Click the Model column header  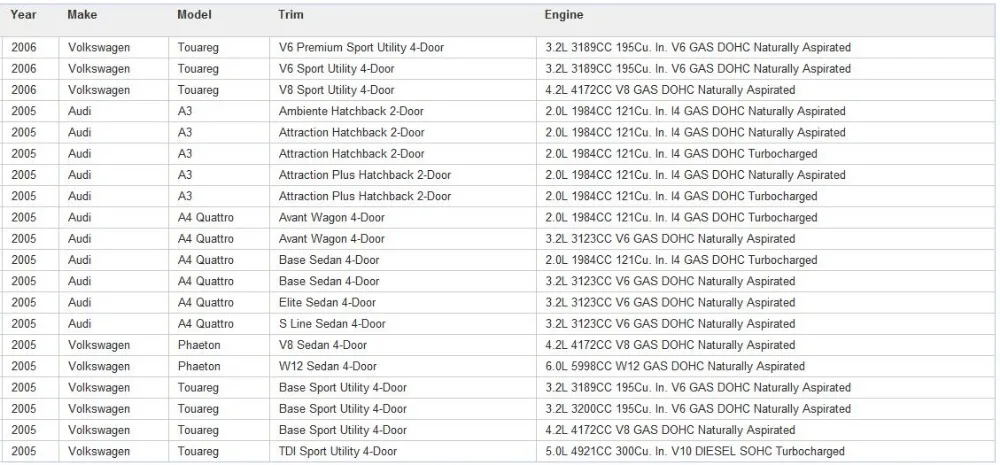(x=195, y=15)
